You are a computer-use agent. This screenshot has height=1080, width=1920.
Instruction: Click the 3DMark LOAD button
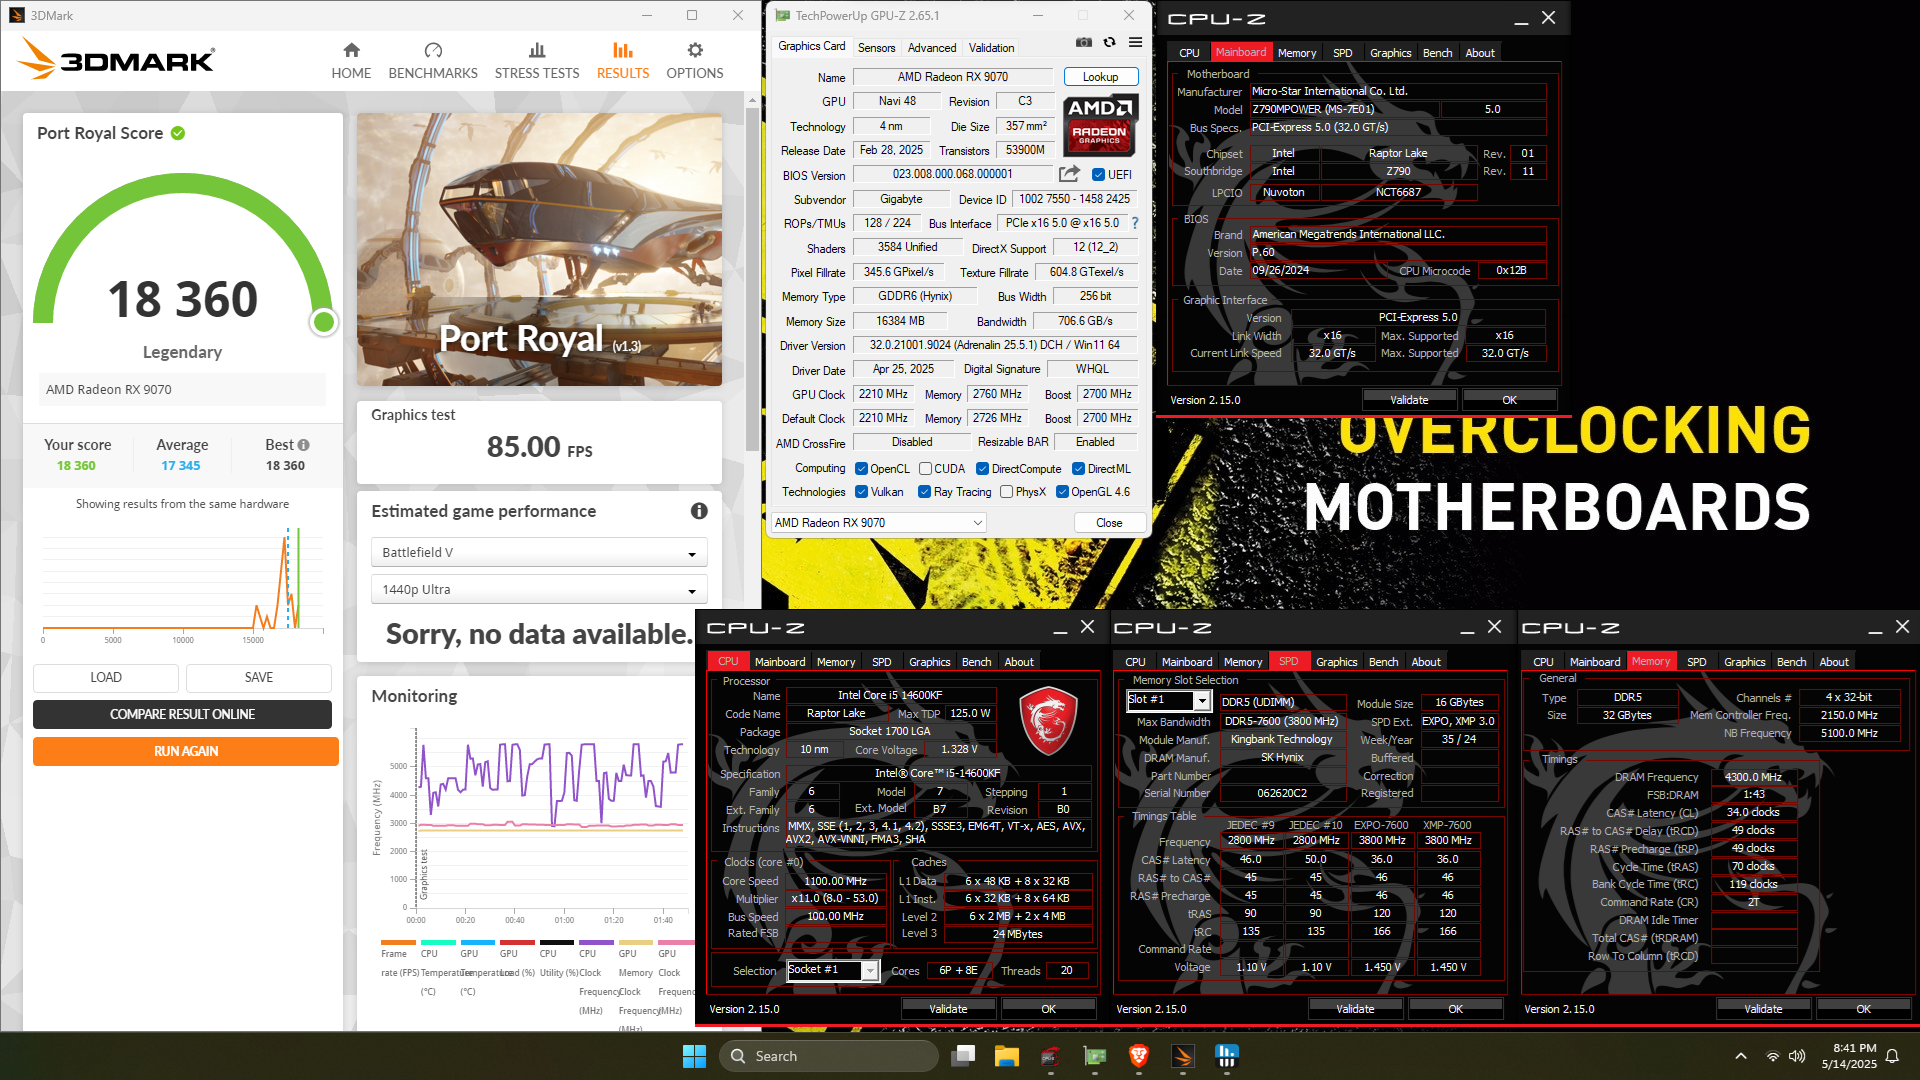coord(106,678)
